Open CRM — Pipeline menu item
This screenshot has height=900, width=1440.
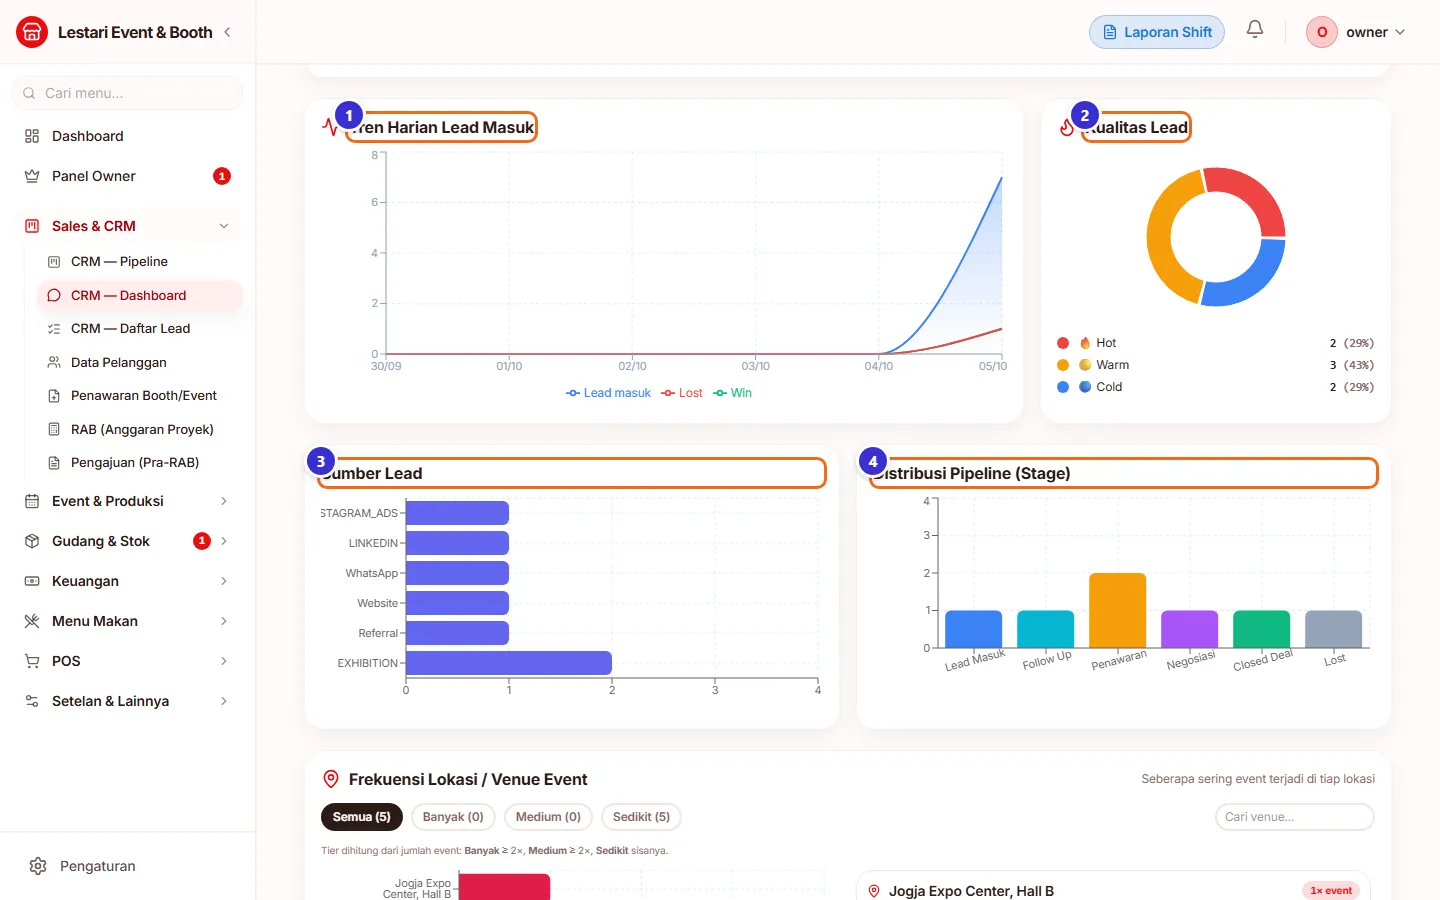point(140,261)
